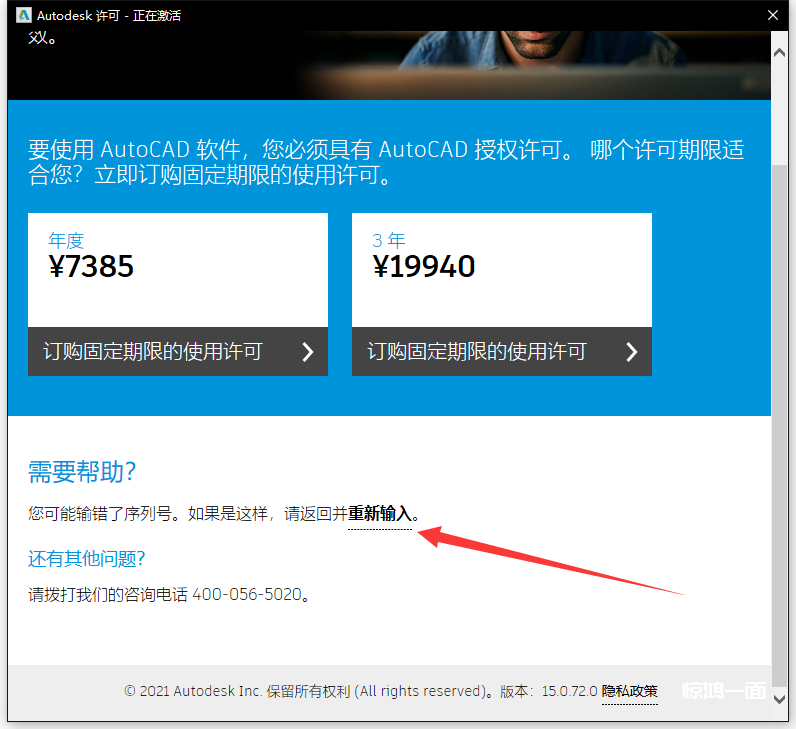
Task: Click the scroll down arrow
Action: click(779, 699)
